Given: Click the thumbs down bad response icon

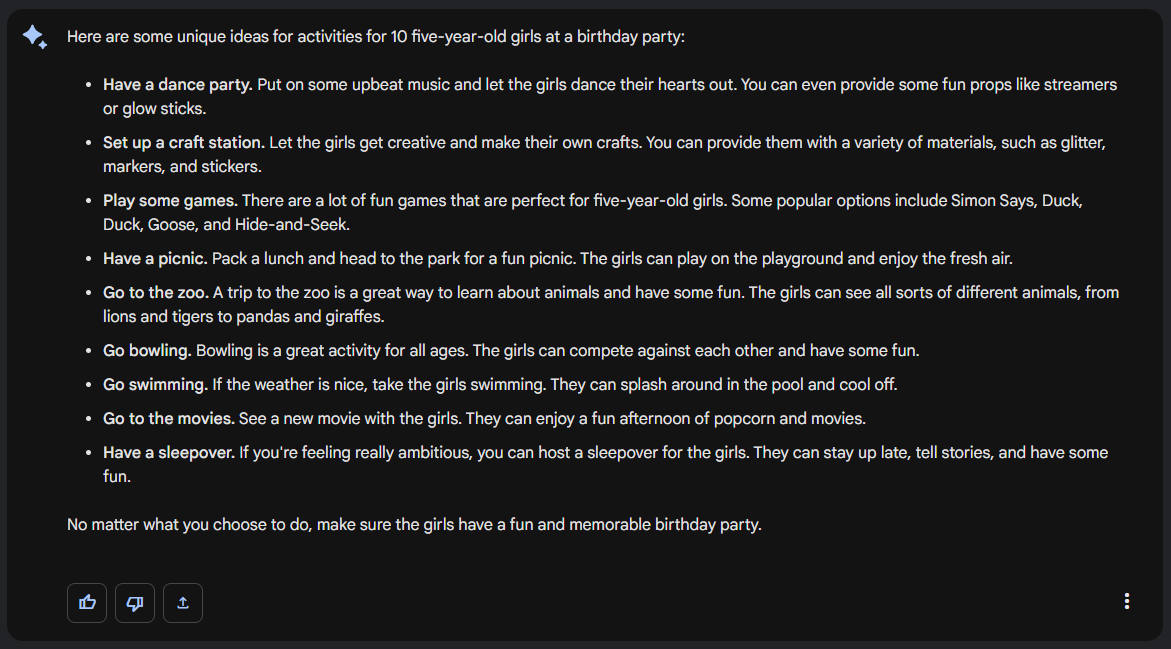Looking at the screenshot, I should pyautogui.click(x=135, y=602).
